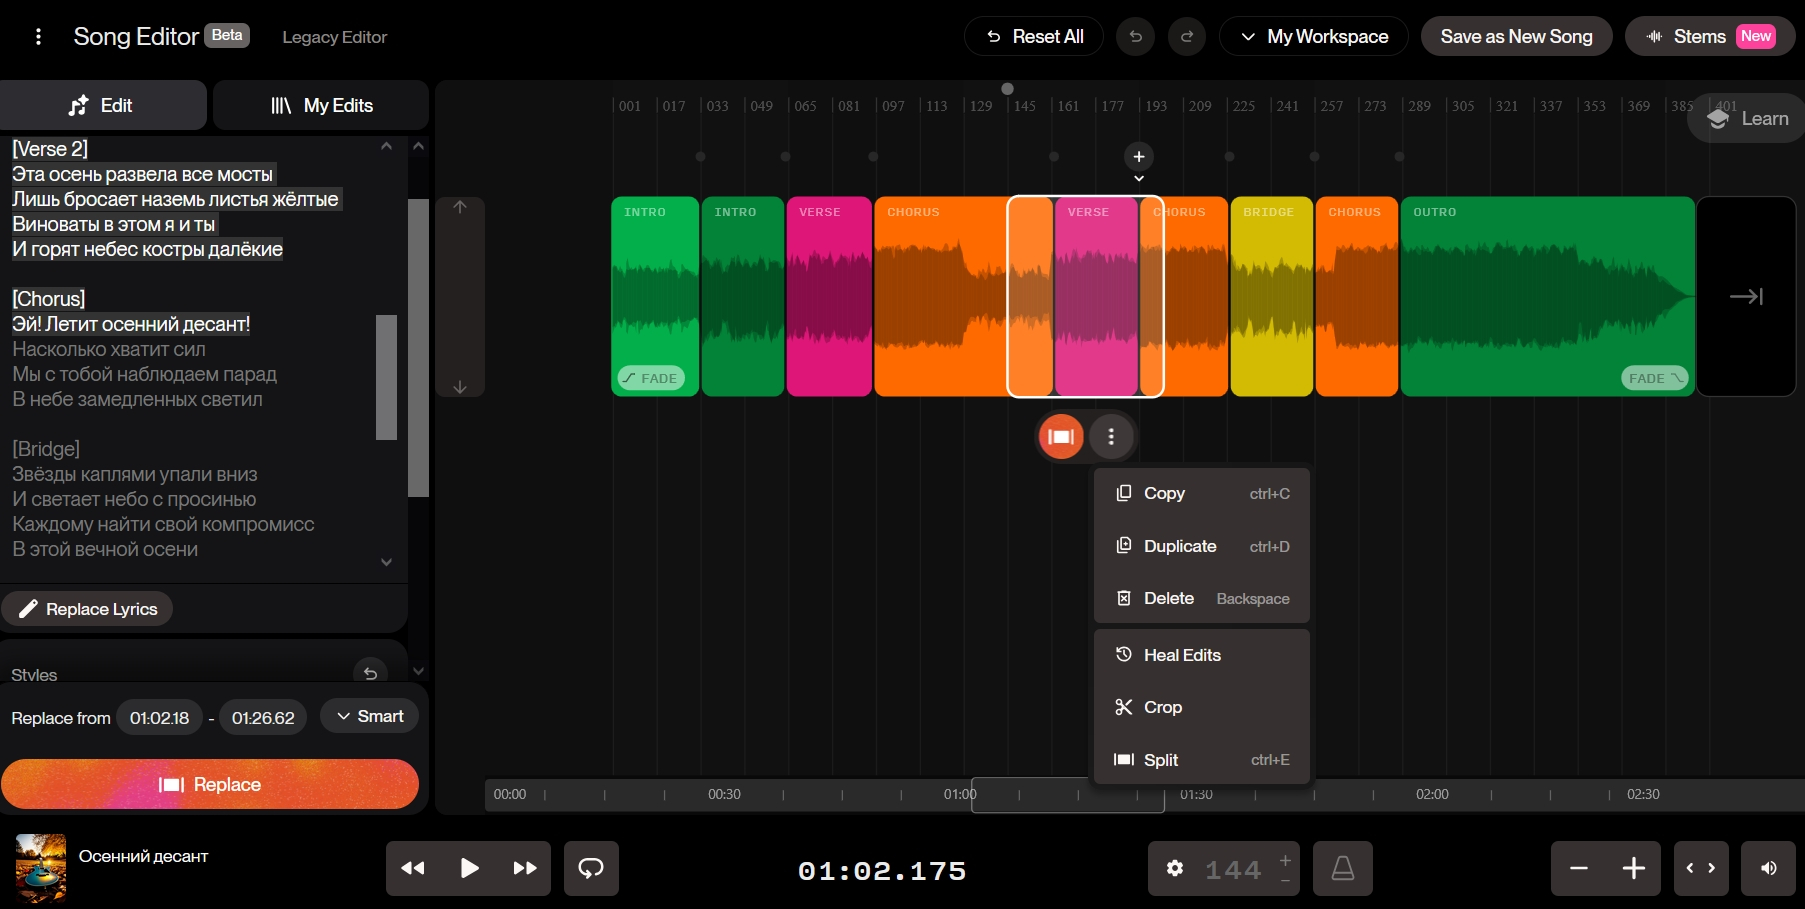The image size is (1805, 909).
Task: Click the up arrow on left track strip
Action: (x=460, y=207)
